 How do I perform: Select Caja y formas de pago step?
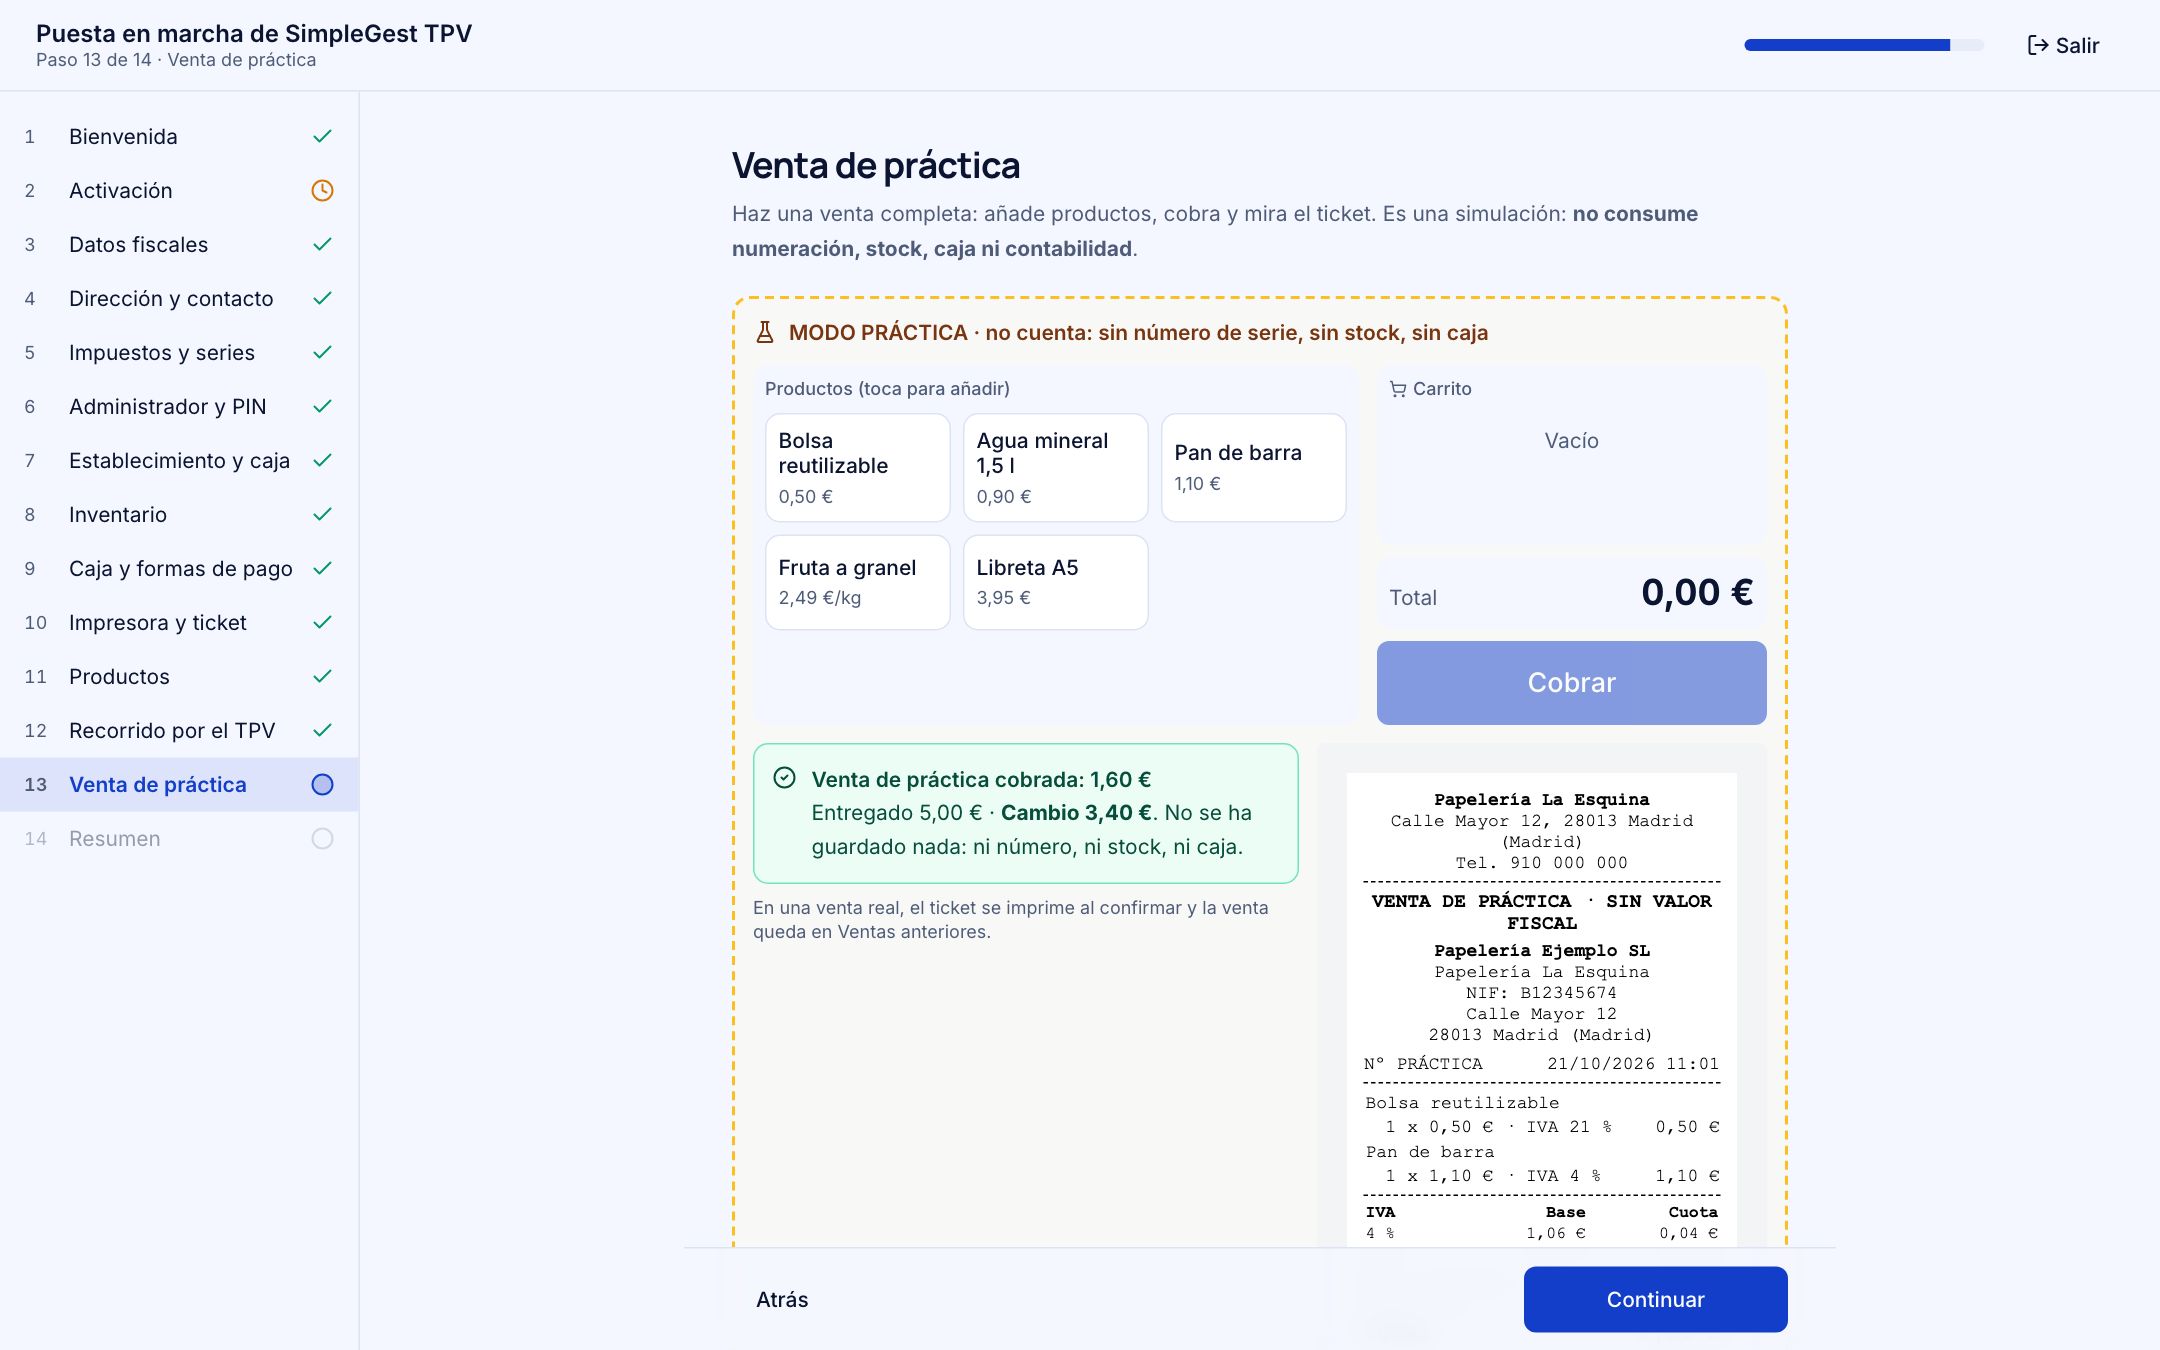click(x=179, y=568)
